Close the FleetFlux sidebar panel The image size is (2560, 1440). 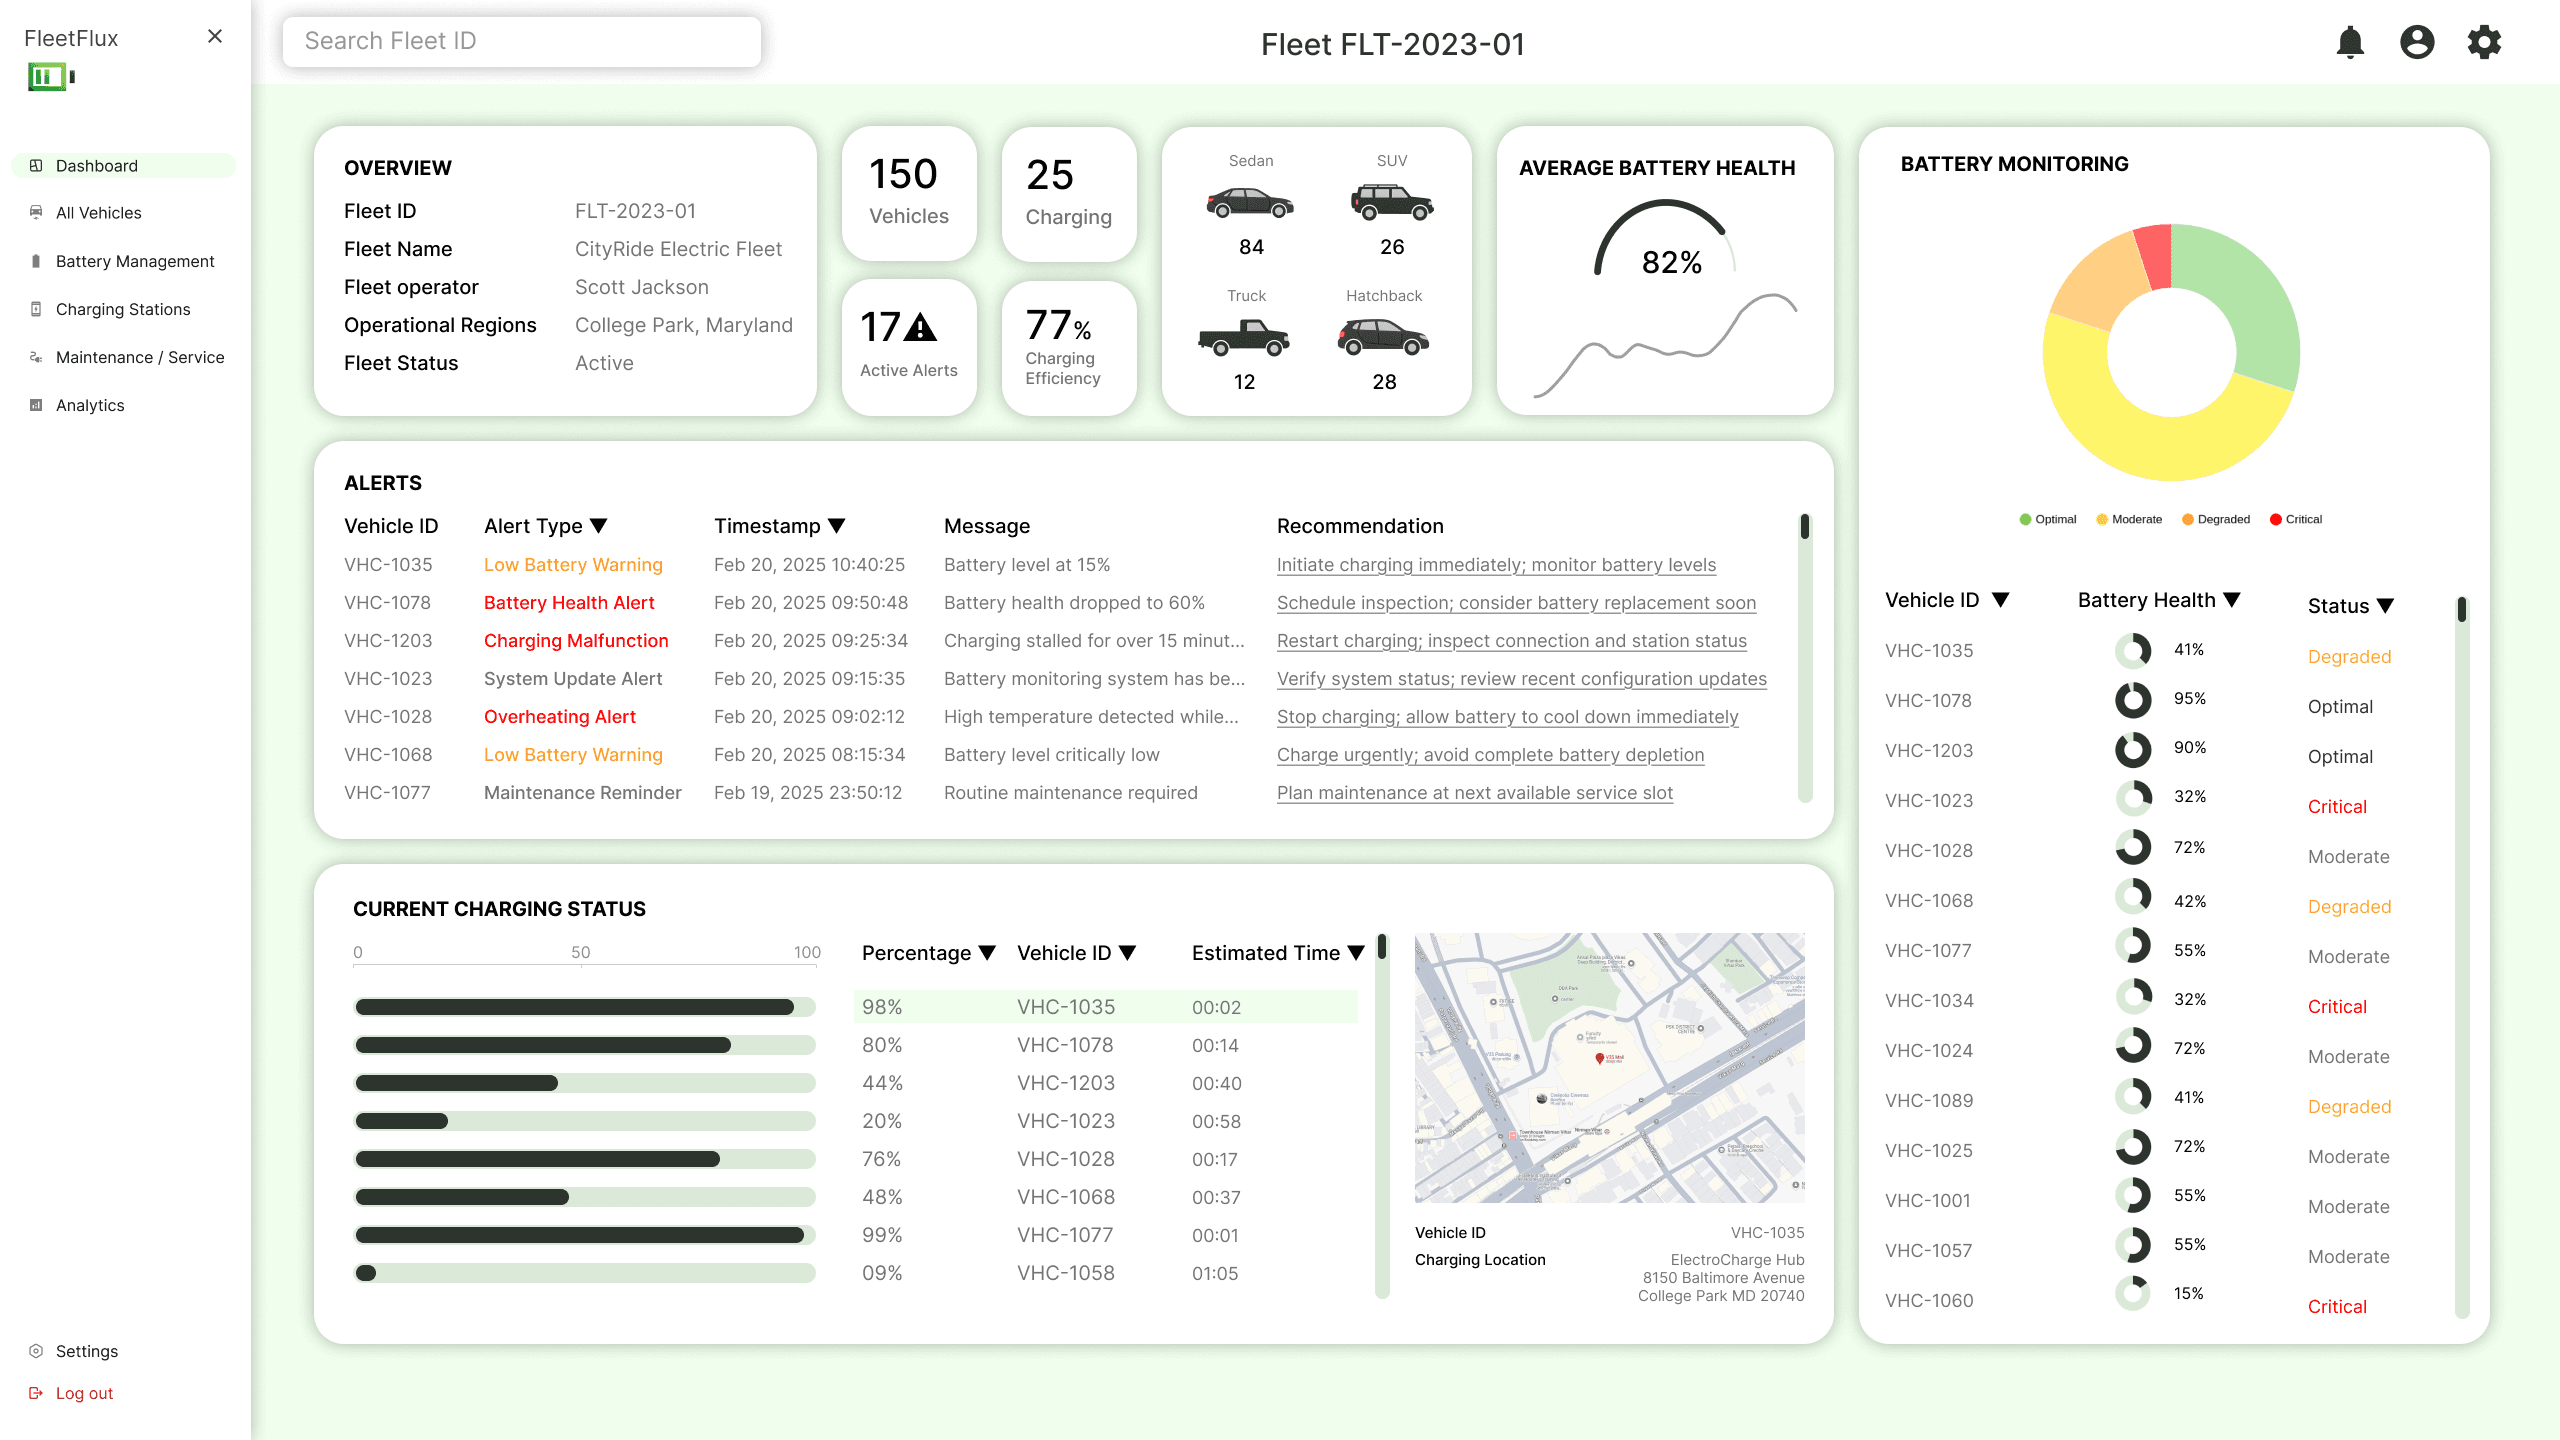[x=214, y=37]
